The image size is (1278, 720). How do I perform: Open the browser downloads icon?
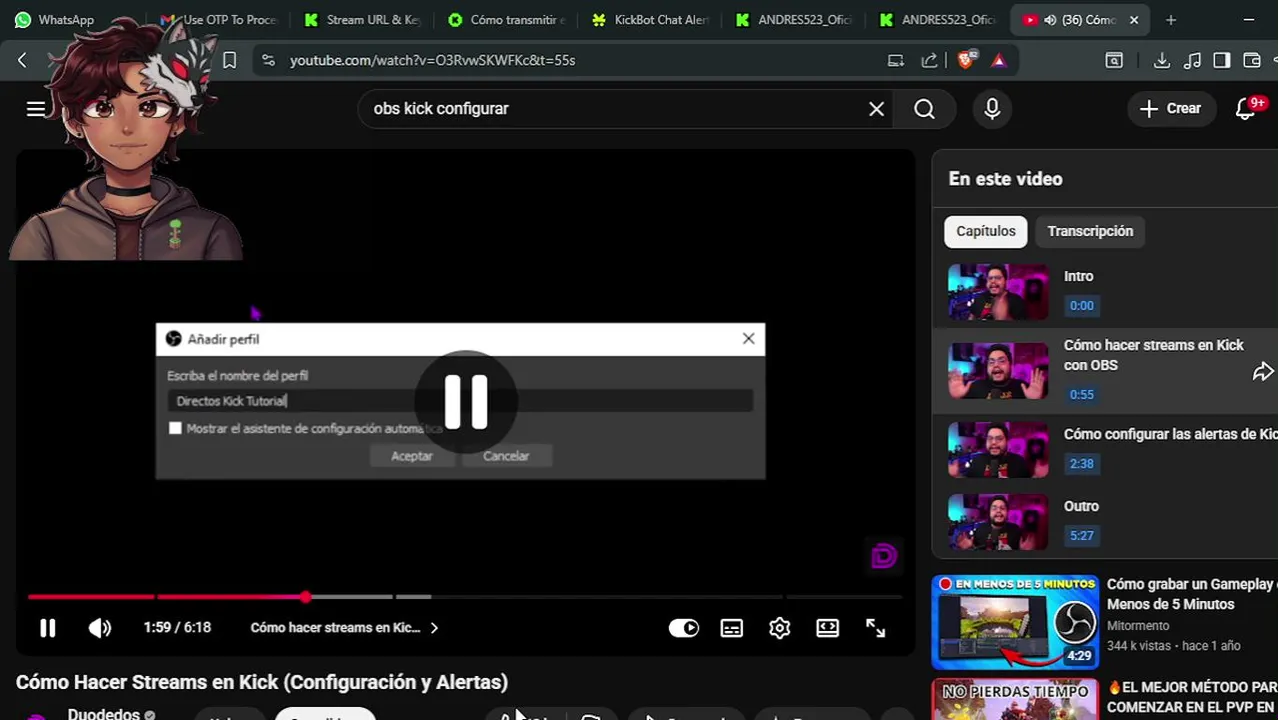1161,60
